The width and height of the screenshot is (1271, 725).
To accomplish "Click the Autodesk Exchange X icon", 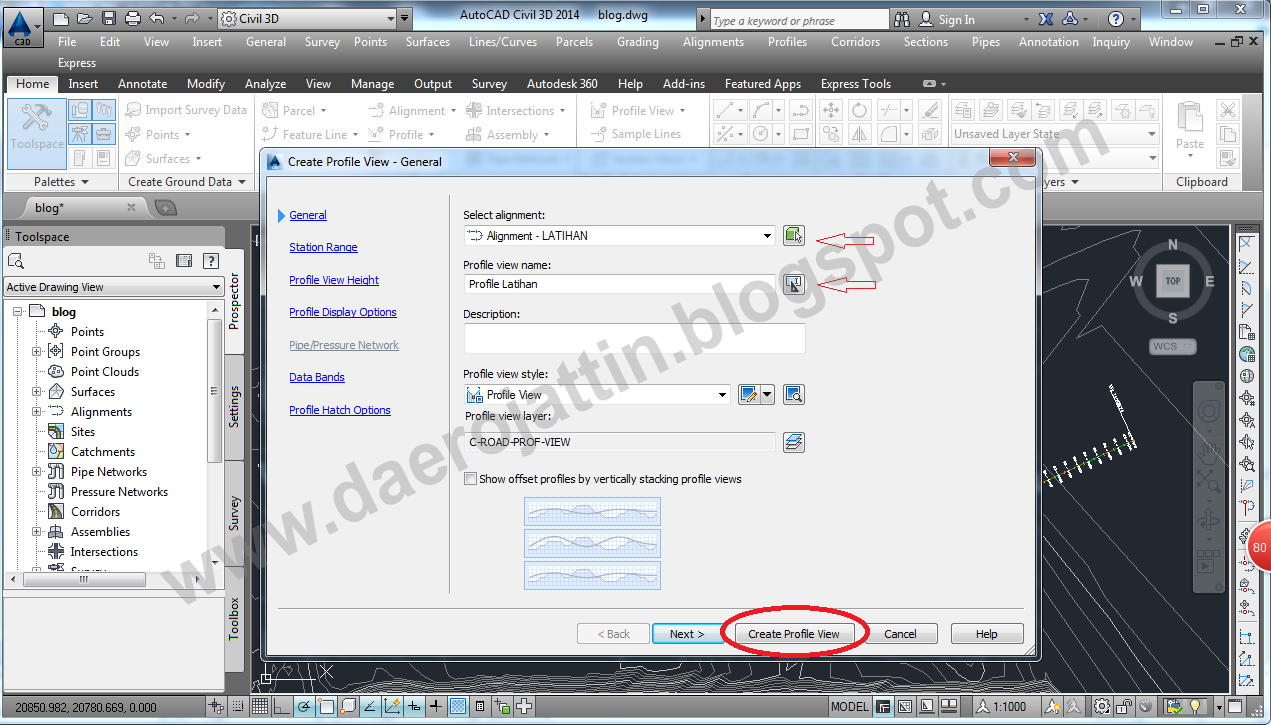I will (1046, 19).
